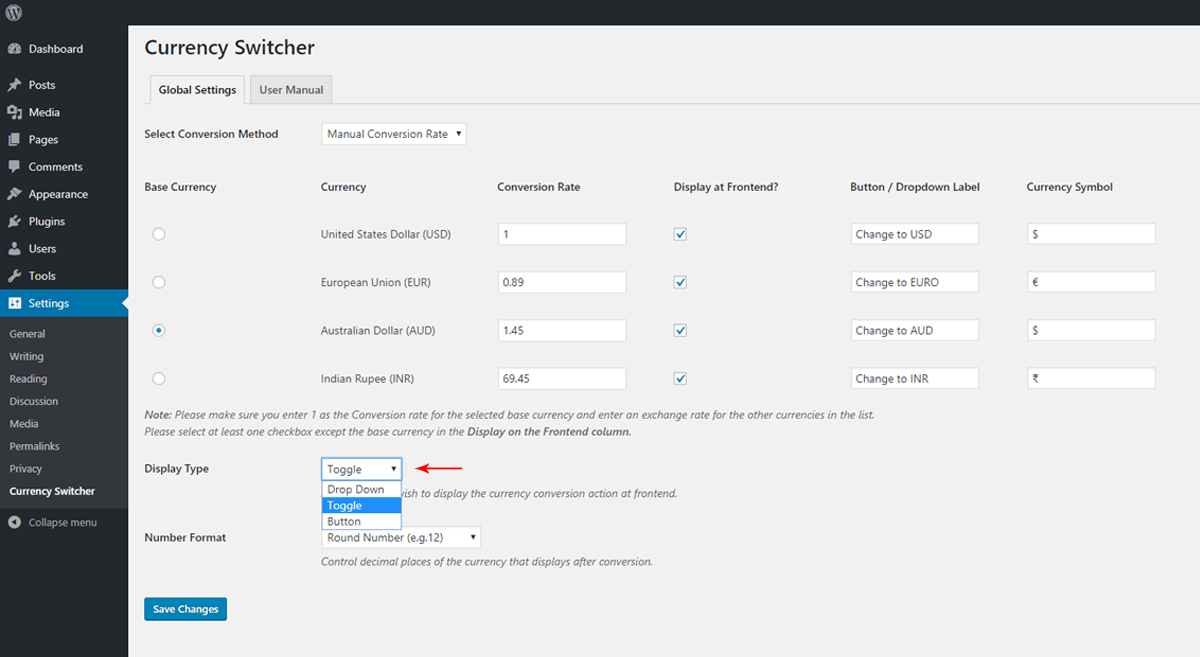Edit Change to INR label field
The image size is (1200, 657).
(915, 378)
